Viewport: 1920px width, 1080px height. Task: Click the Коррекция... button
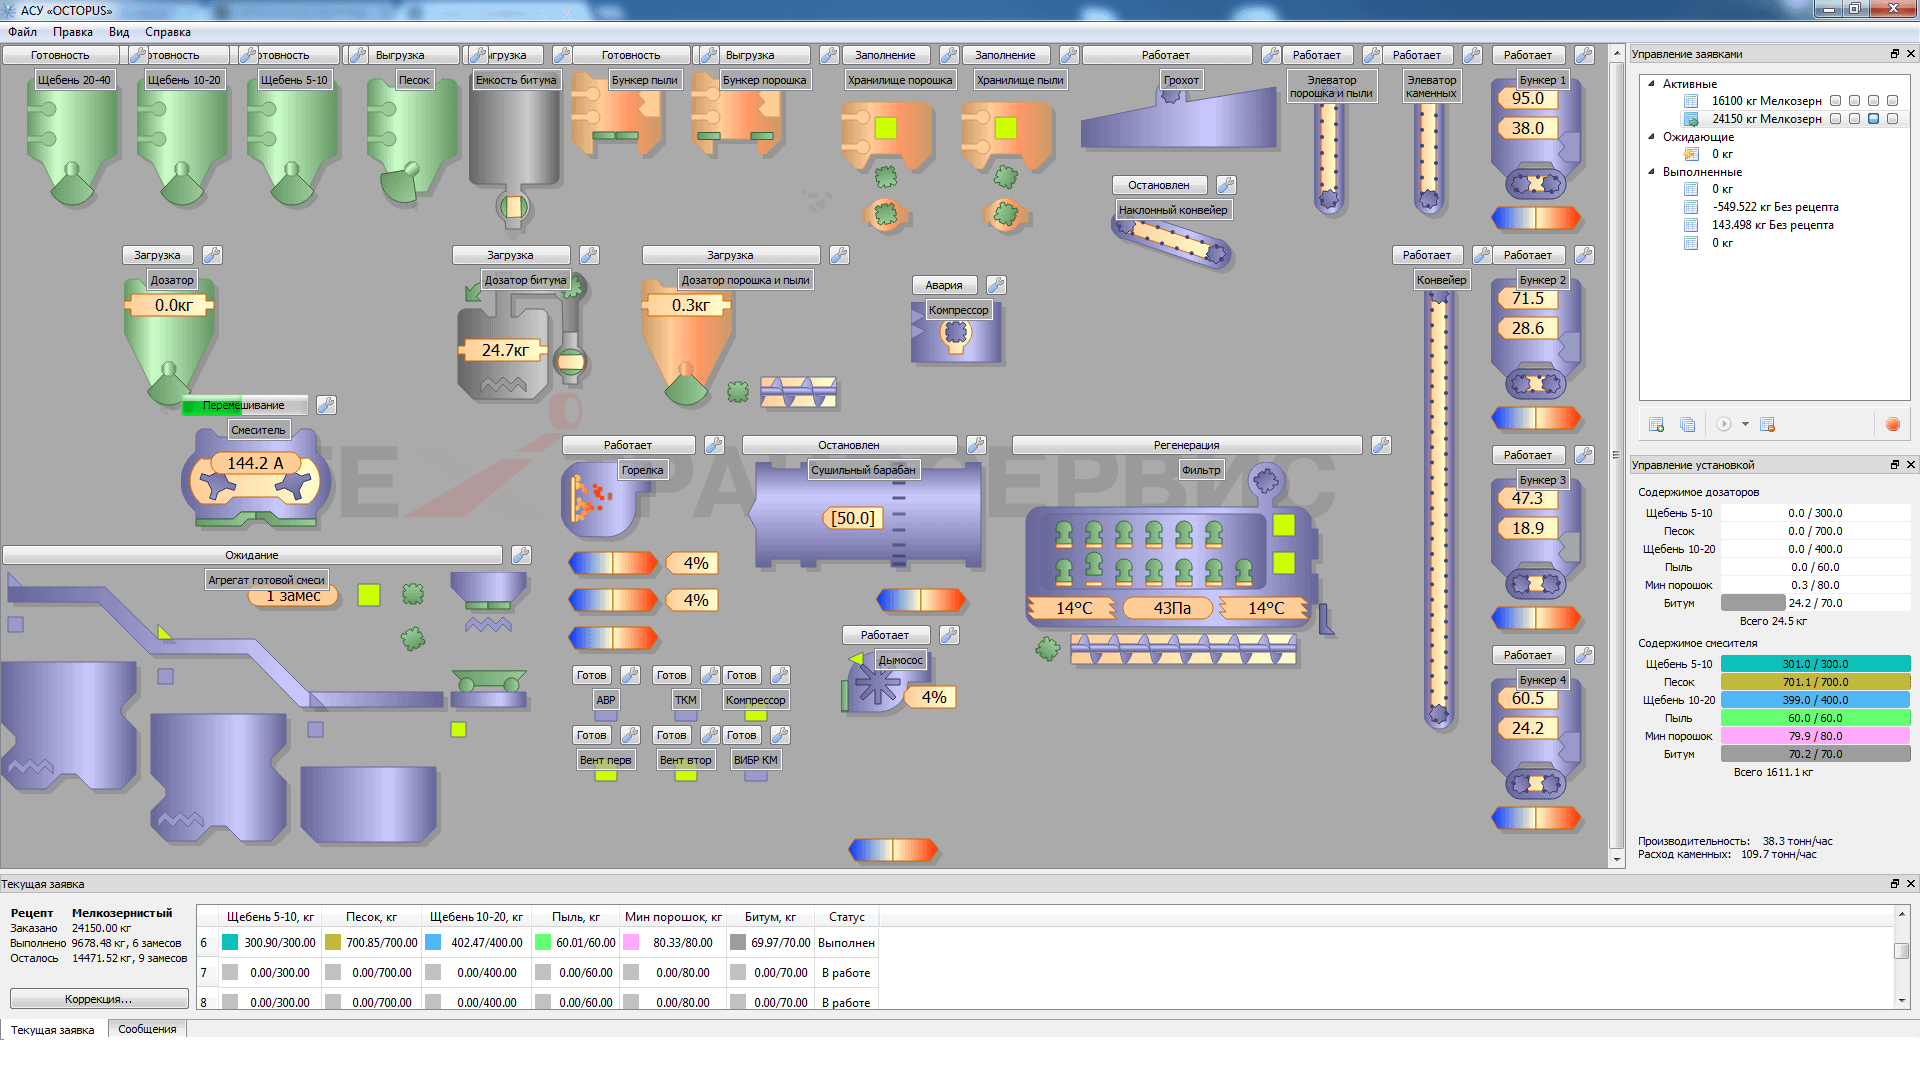tap(98, 999)
